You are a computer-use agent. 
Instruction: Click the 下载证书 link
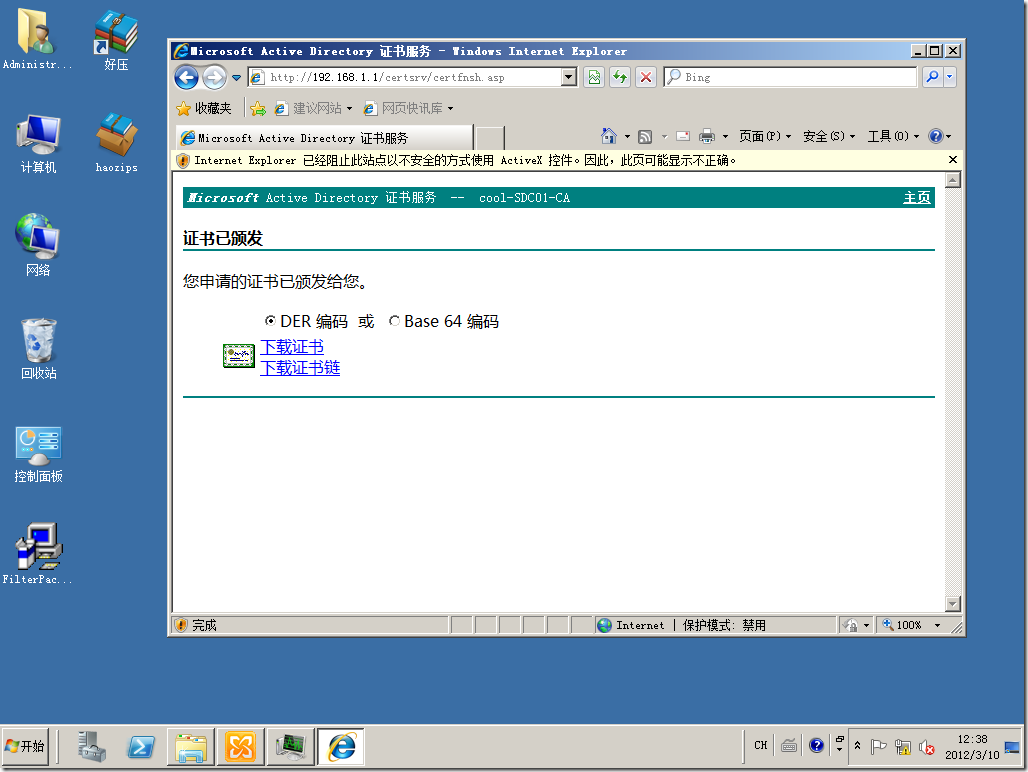pos(291,346)
